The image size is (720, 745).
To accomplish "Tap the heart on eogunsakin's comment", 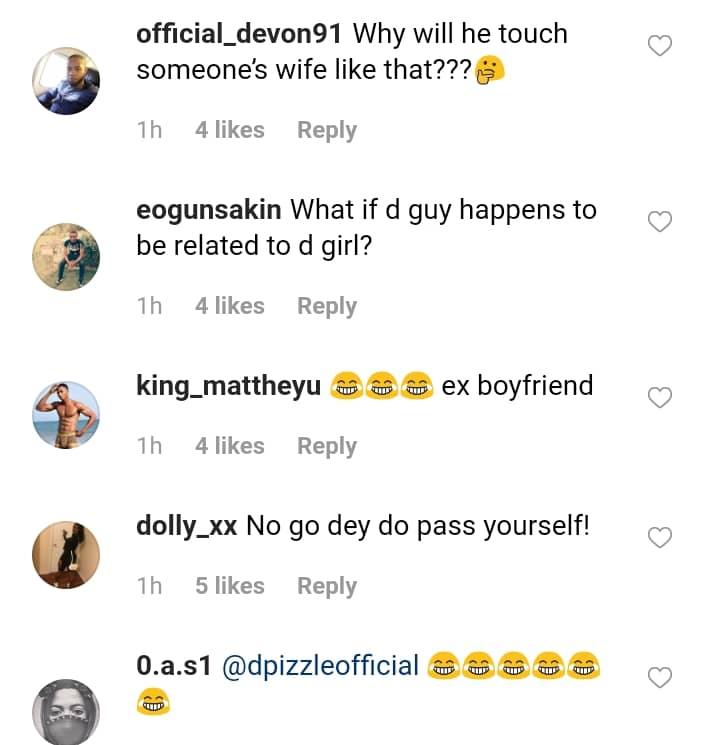I will (x=660, y=222).
